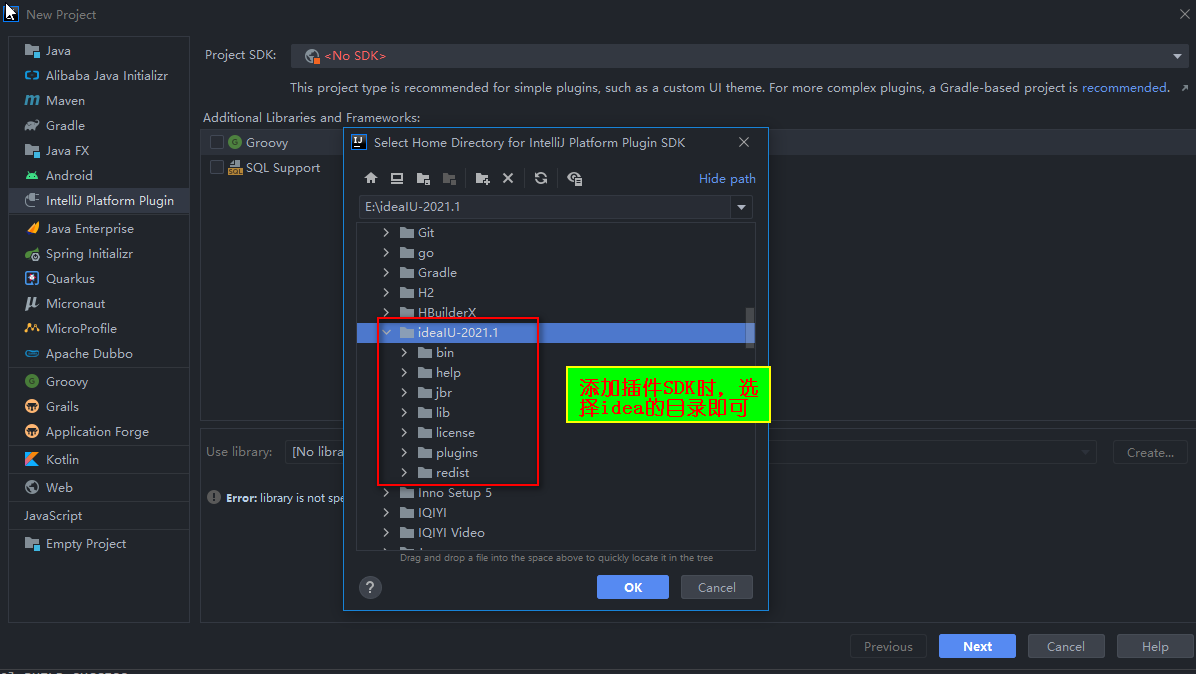Select Android project type
Image resolution: width=1196 pixels, height=674 pixels.
[x=99, y=175]
